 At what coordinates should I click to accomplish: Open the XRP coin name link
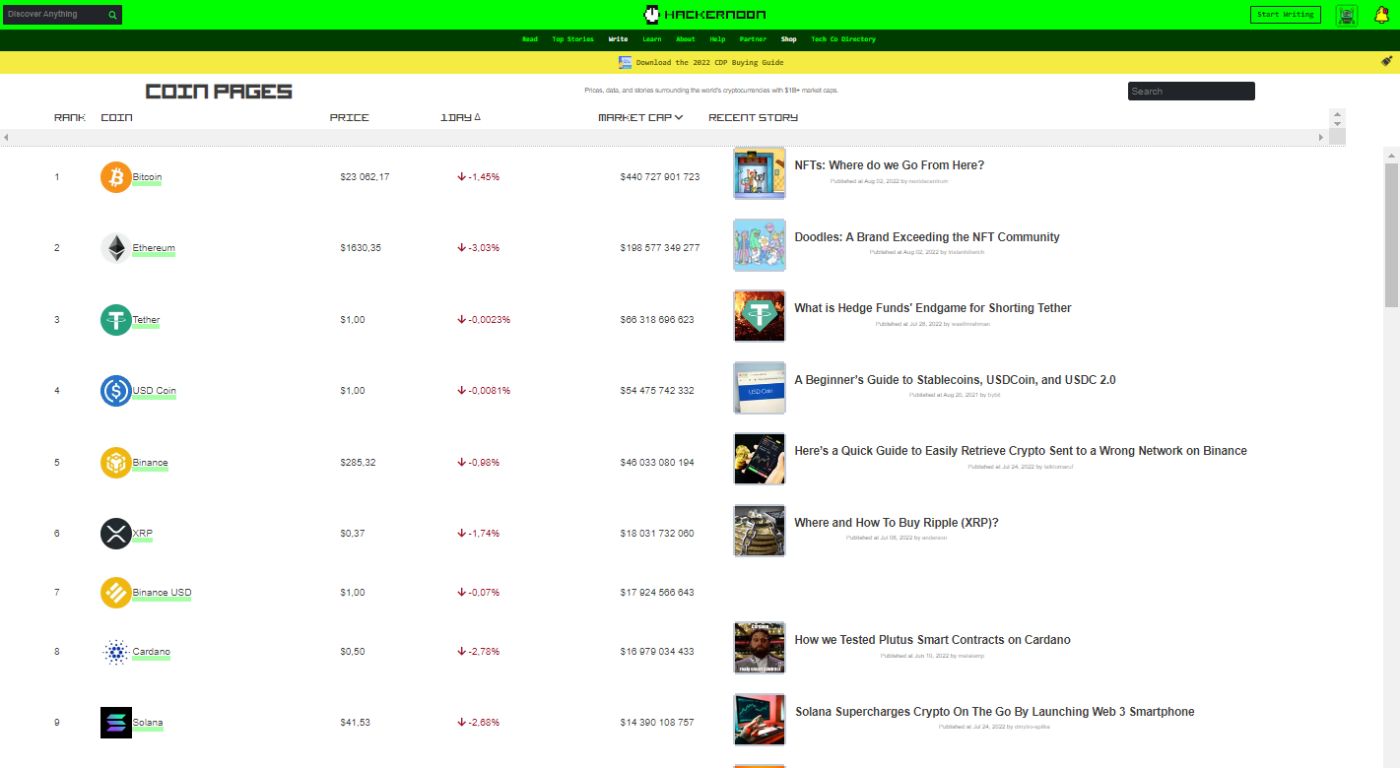tap(142, 534)
